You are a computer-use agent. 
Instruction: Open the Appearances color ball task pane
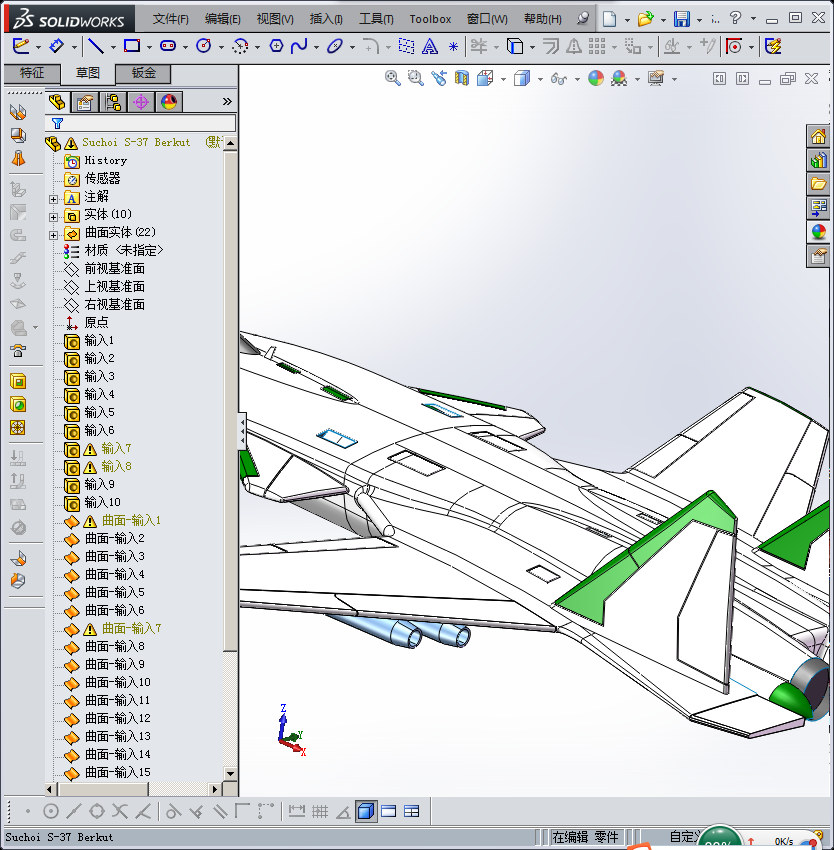(818, 232)
